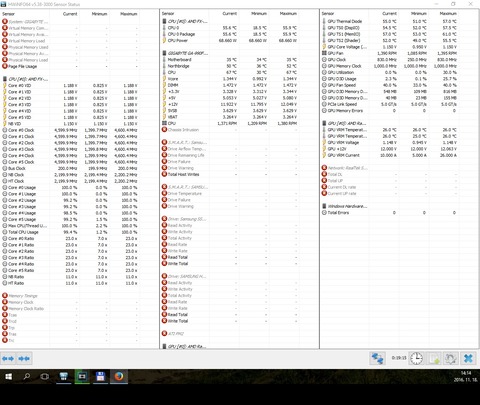Click the red X icon beside Memory Clock Ratio

pyautogui.click(x=5, y=309)
